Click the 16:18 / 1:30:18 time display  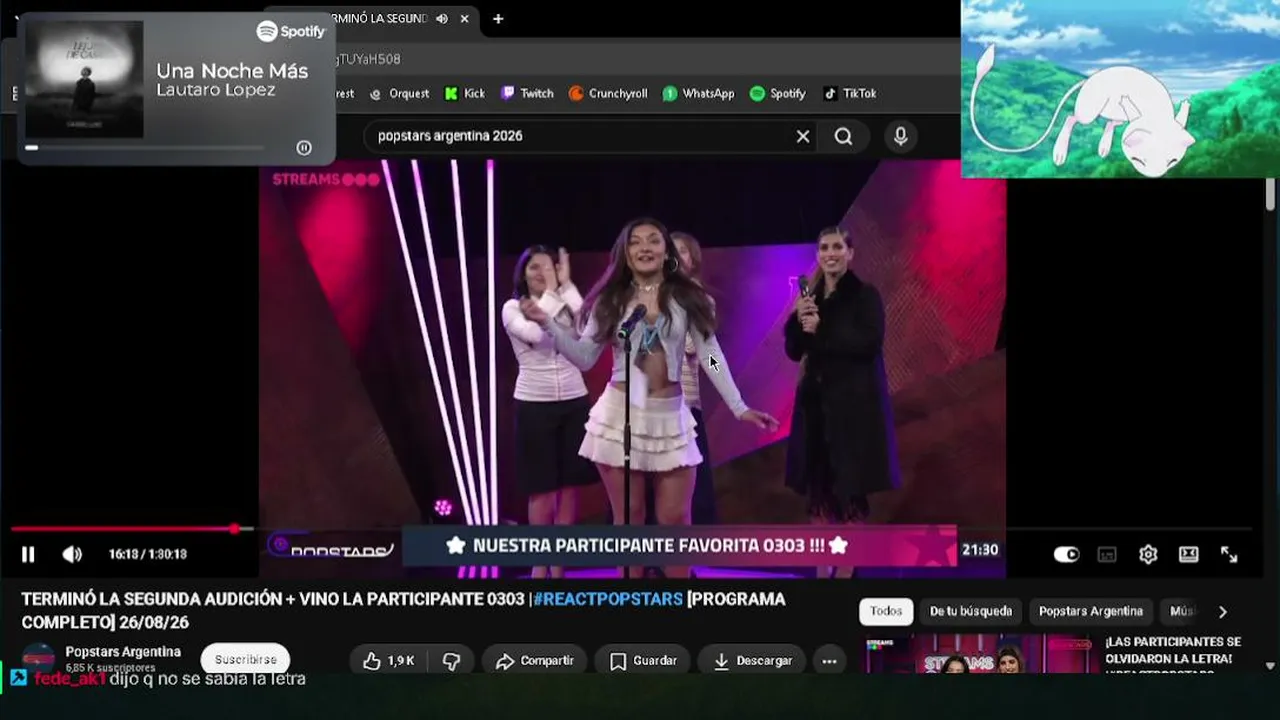pos(148,554)
